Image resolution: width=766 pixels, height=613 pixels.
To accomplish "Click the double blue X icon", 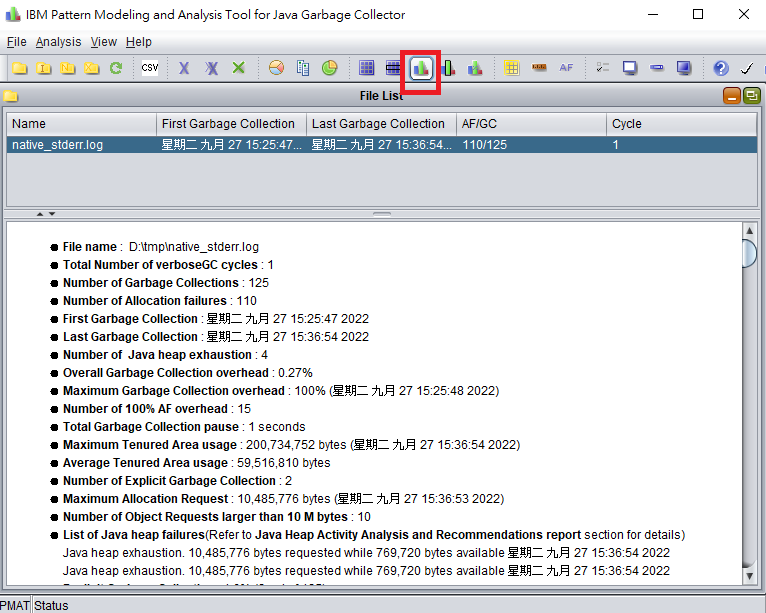I will point(211,68).
